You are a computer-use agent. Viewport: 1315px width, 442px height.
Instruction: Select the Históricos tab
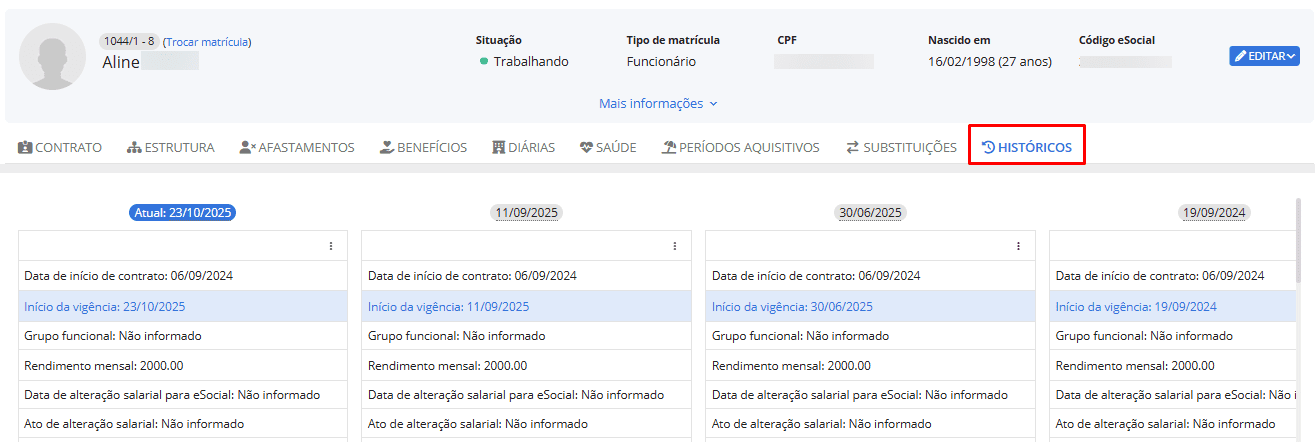click(x=1027, y=147)
